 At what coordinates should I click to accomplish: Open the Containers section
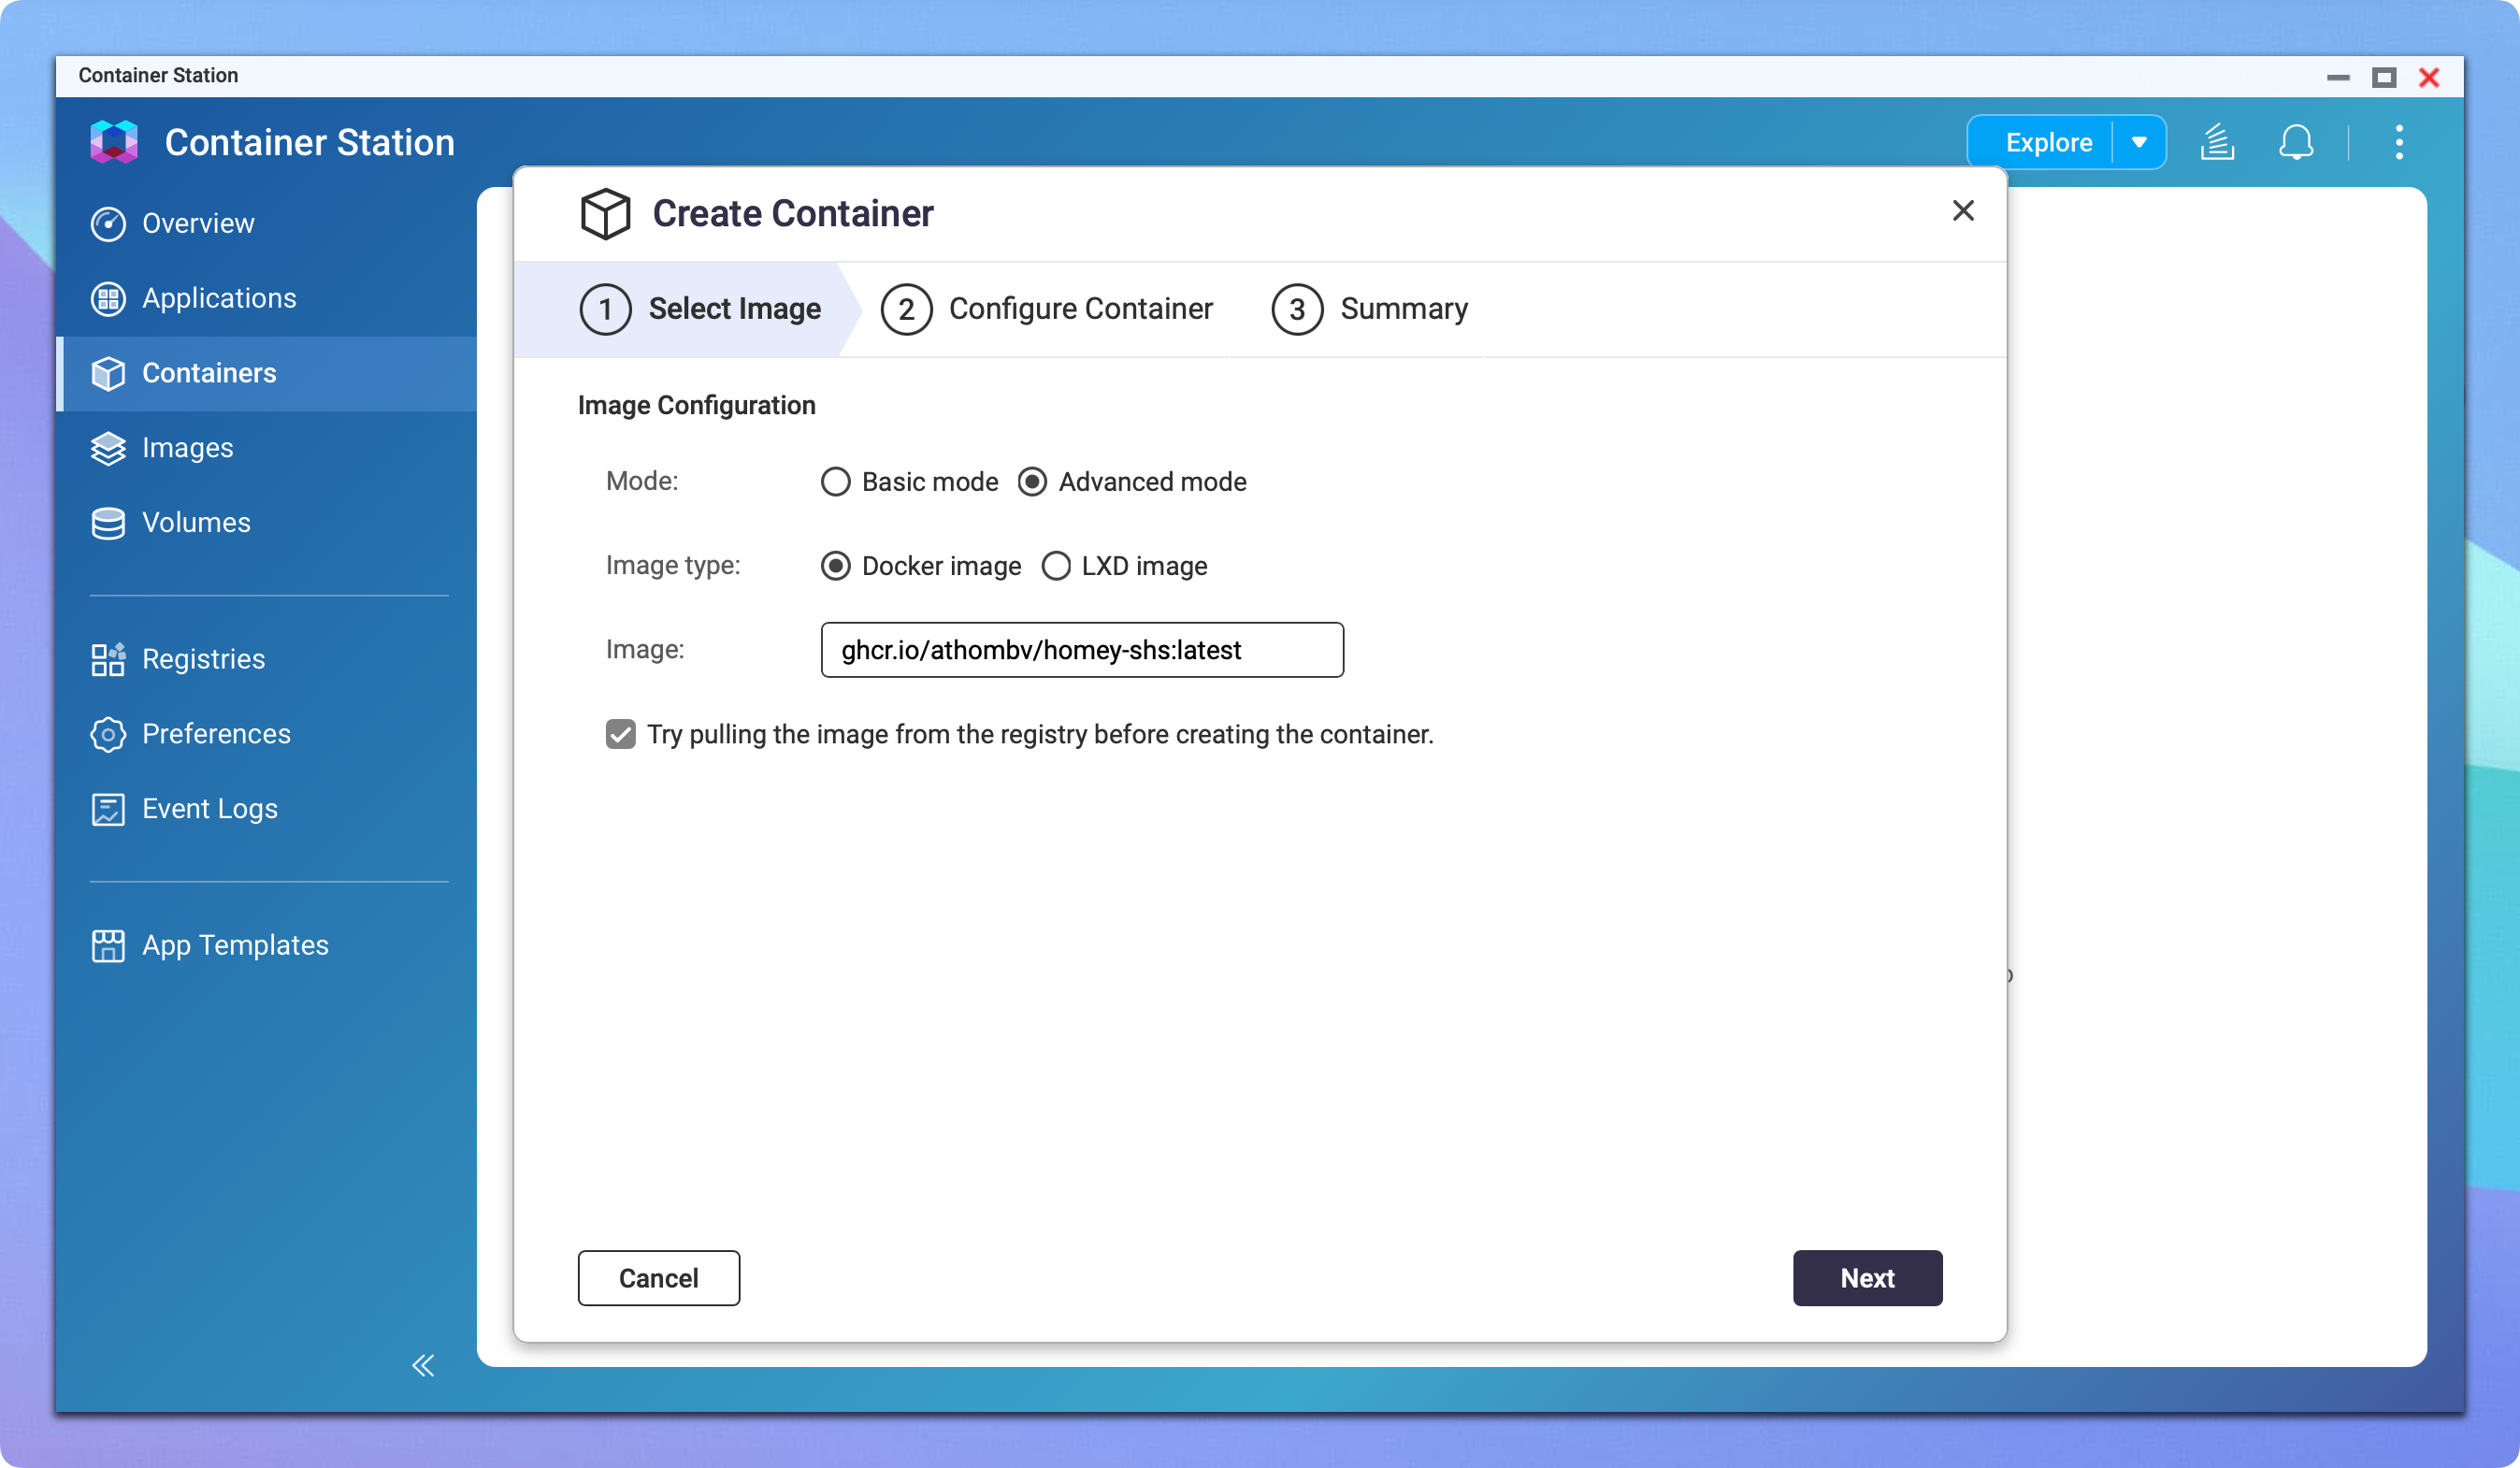(209, 373)
